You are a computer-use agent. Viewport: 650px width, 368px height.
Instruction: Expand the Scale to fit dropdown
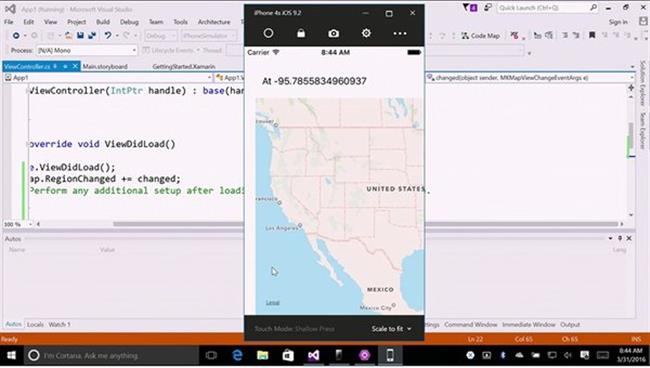tap(391, 329)
